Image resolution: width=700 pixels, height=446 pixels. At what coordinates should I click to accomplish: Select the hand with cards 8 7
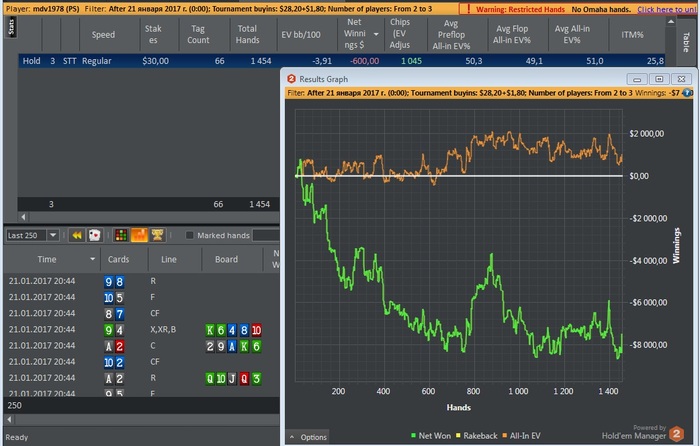click(x=142, y=313)
